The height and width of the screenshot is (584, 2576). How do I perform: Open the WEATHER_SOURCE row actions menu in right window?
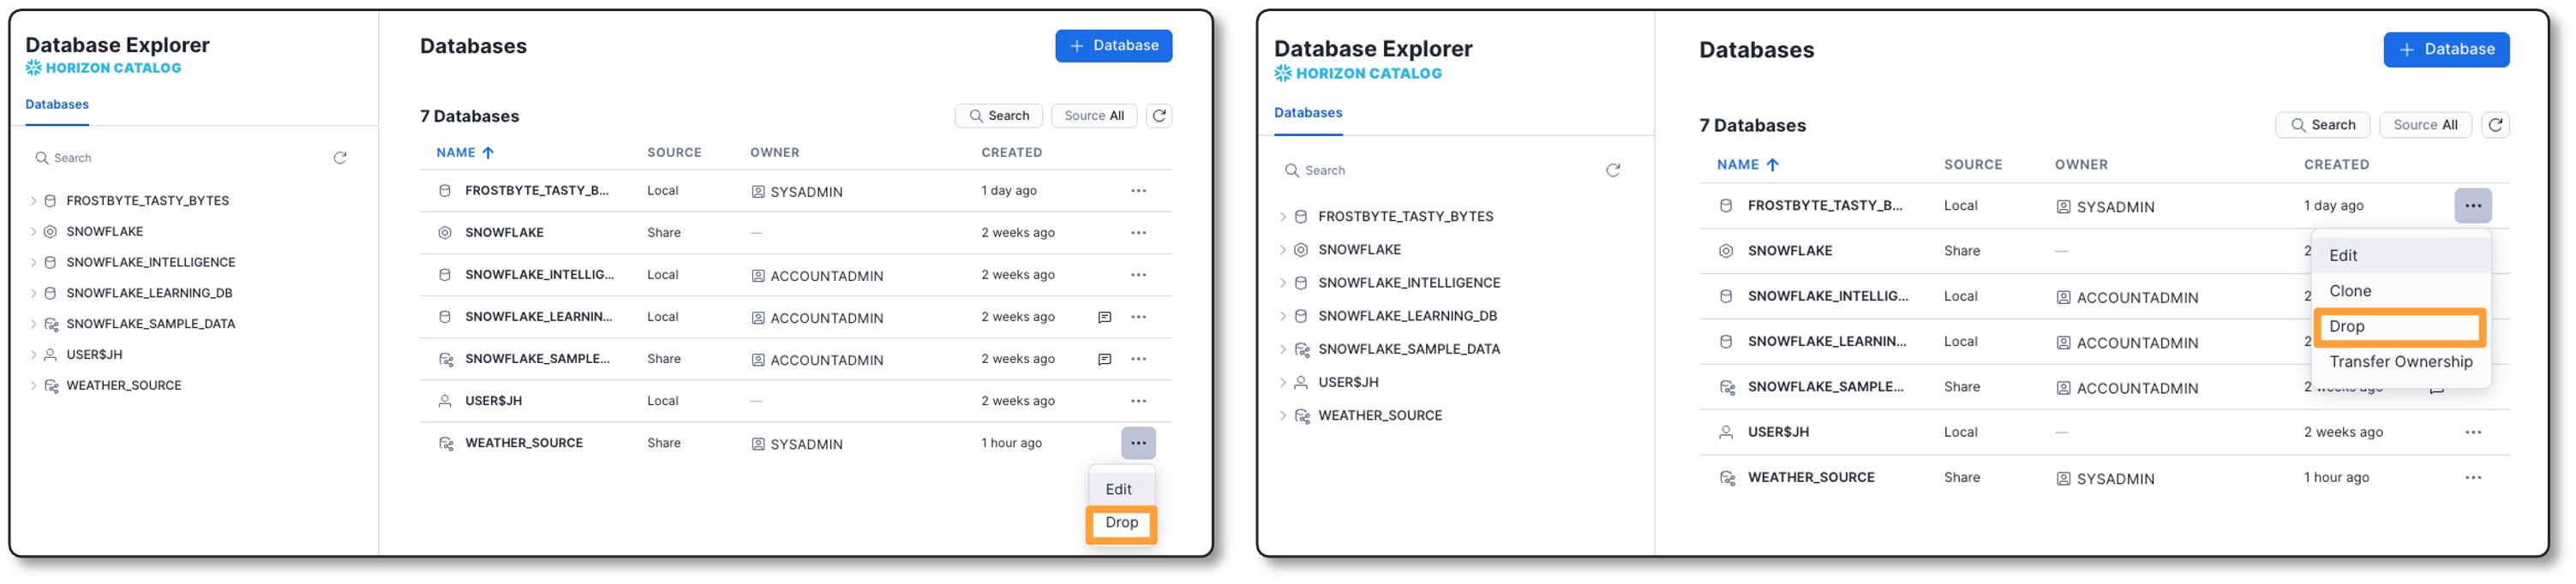tap(2472, 478)
